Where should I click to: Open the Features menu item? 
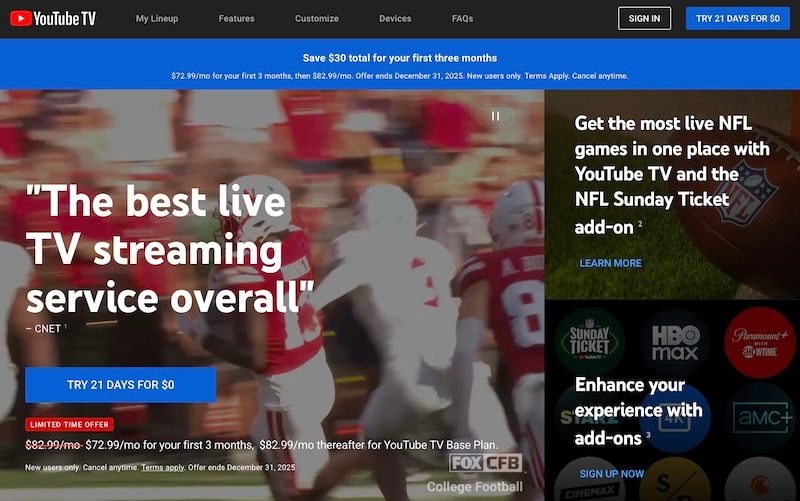pos(236,18)
